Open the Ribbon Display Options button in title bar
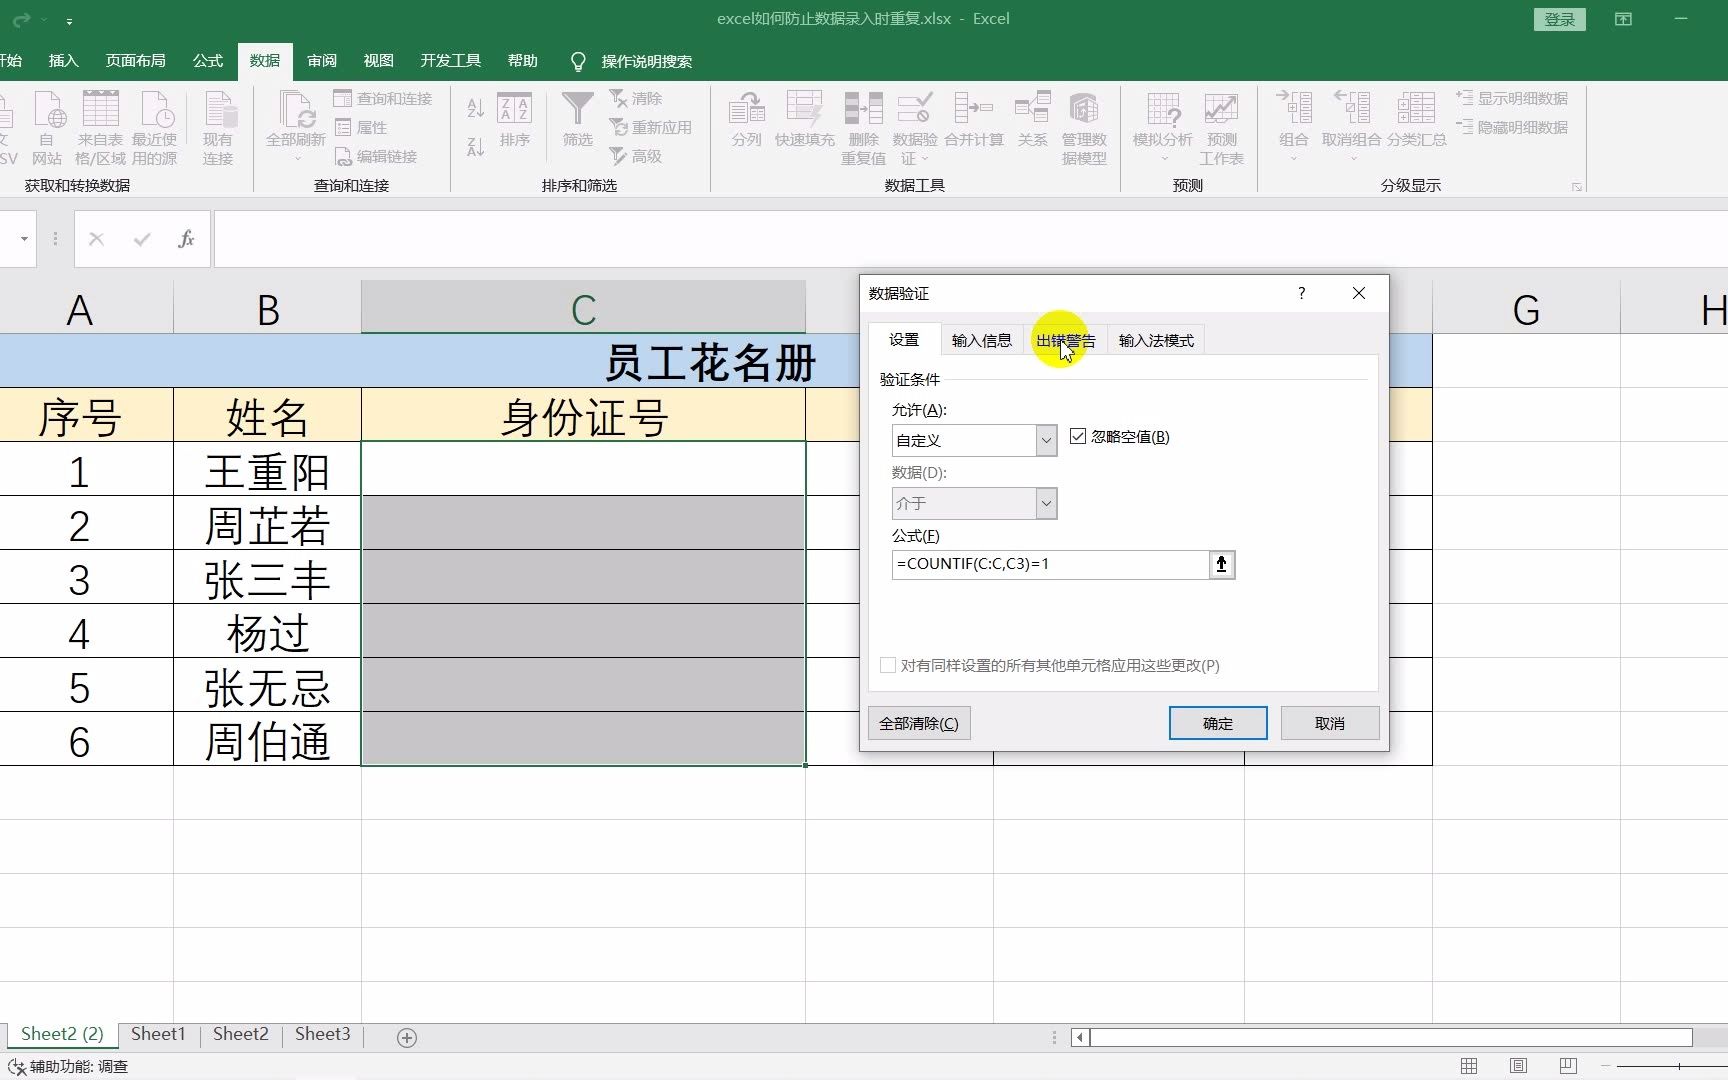The image size is (1728, 1080). point(1623,19)
